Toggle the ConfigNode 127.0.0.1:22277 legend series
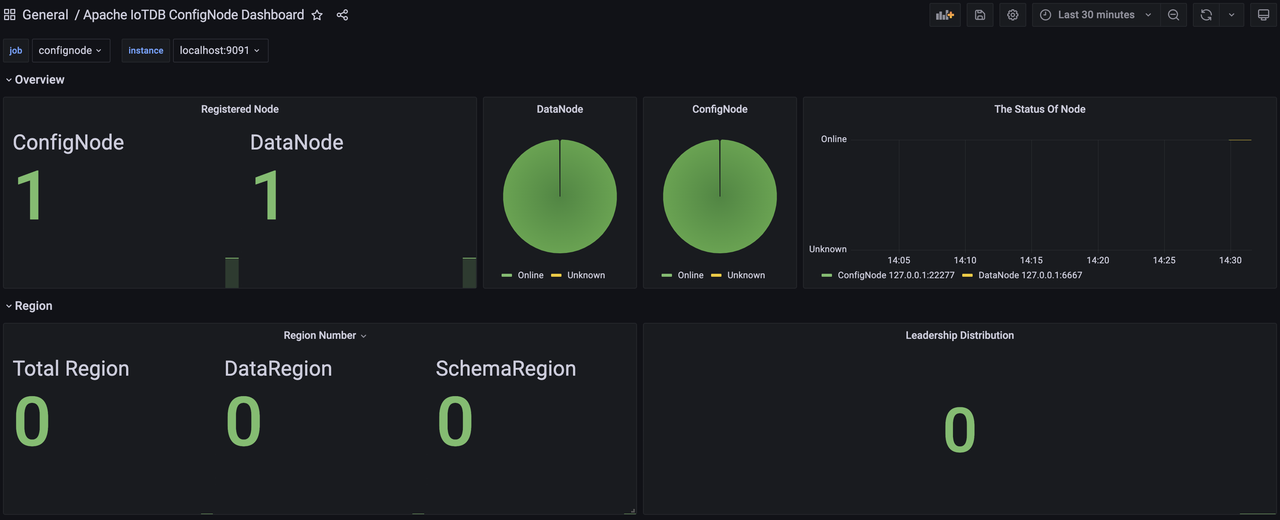Viewport: 1280px width, 520px height. 895,275
